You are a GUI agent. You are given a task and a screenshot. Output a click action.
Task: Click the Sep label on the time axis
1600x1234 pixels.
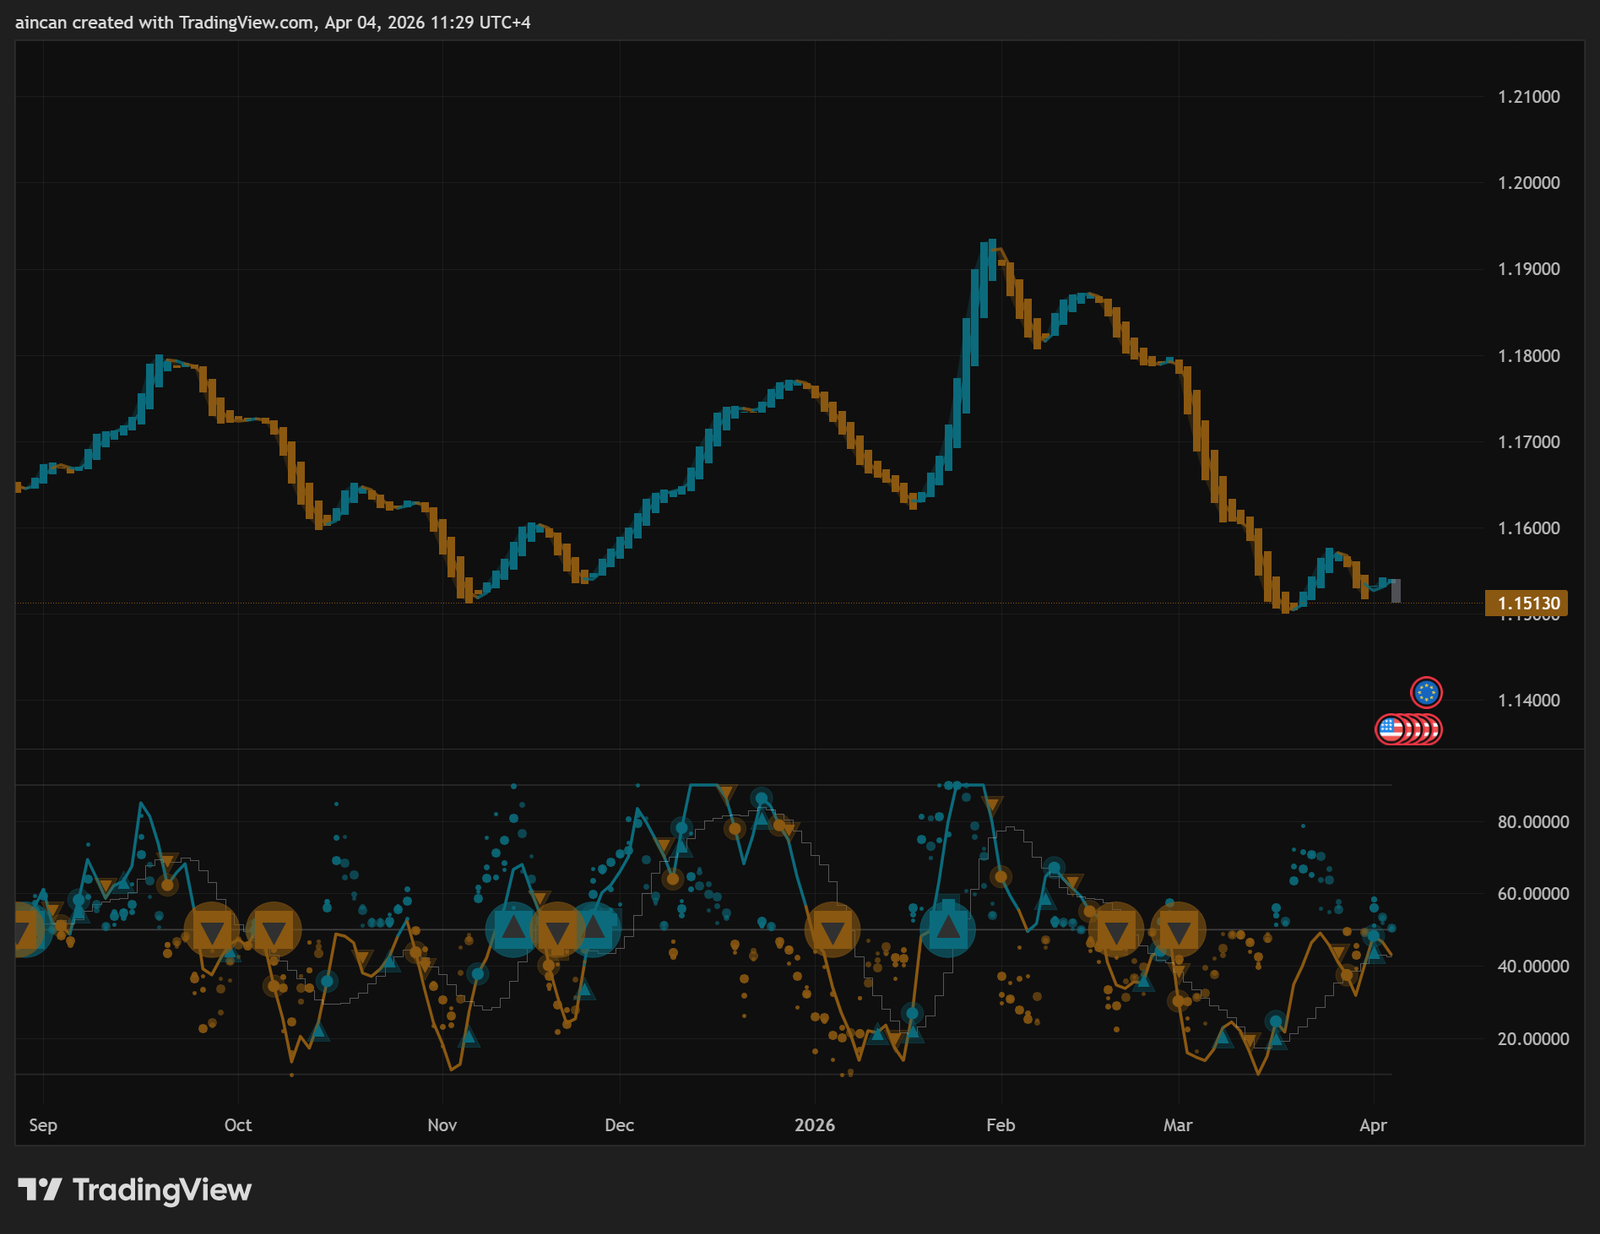click(43, 1125)
